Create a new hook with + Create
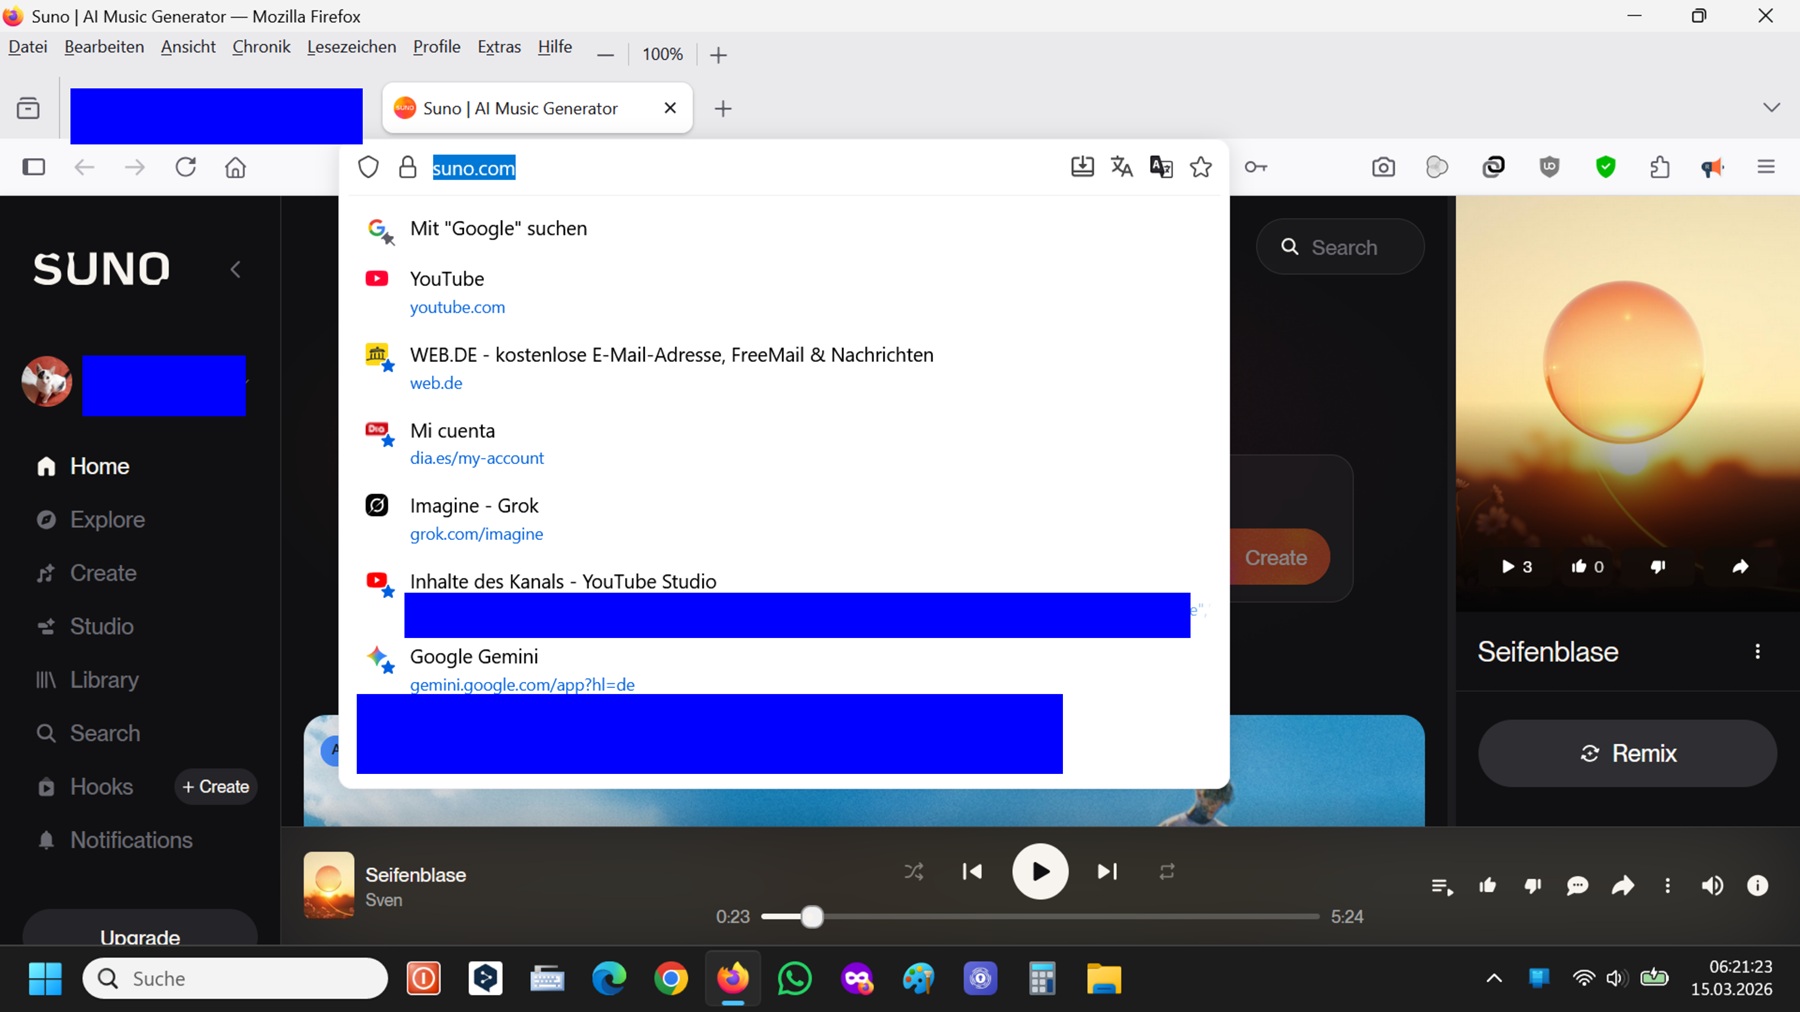Screen dimensions: 1800x1012 tap(216, 787)
